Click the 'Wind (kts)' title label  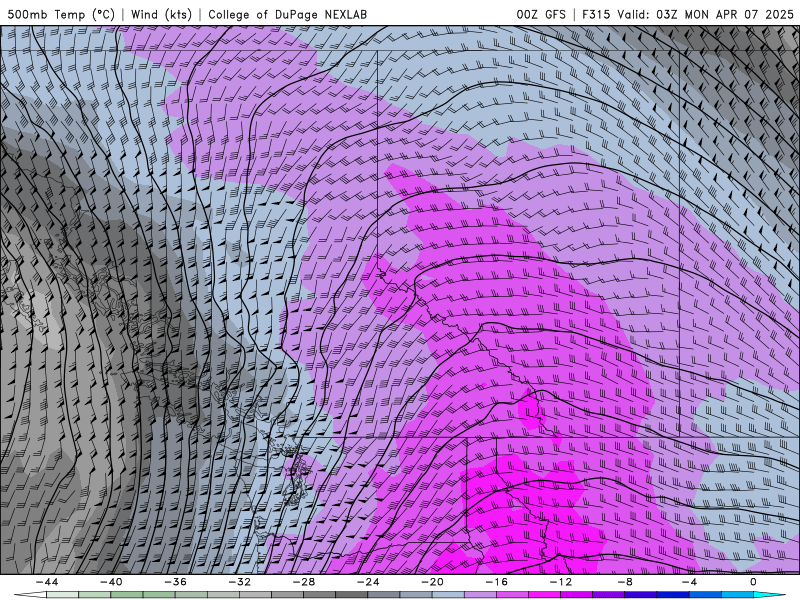(161, 14)
